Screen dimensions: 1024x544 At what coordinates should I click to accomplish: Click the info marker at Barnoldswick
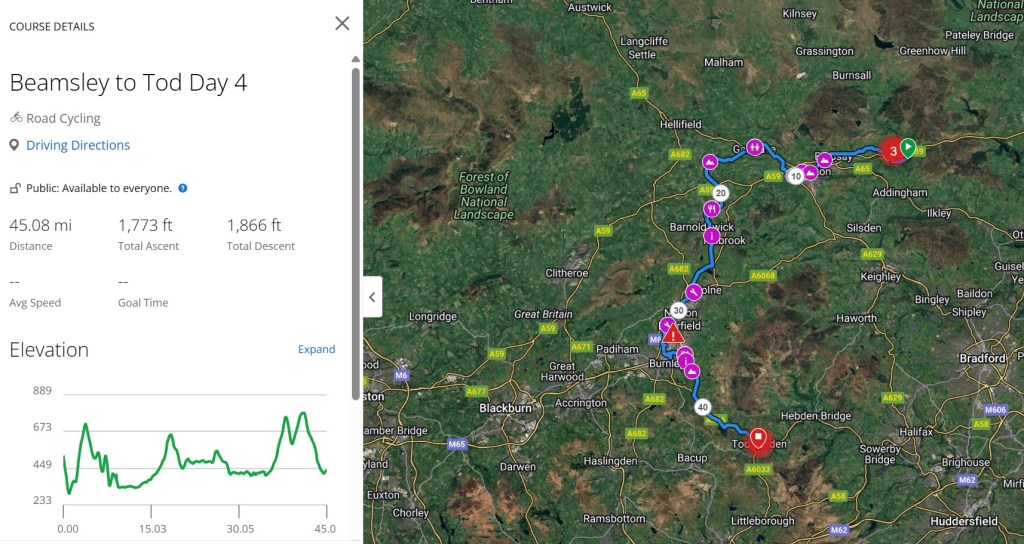(711, 236)
